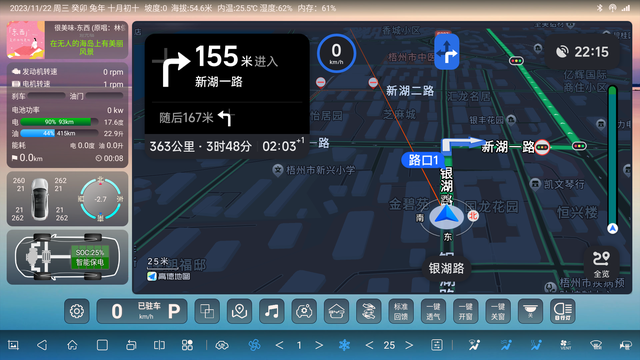The image size is (640, 360).
Task: Toggle the headlight button
Action: tap(562, 311)
